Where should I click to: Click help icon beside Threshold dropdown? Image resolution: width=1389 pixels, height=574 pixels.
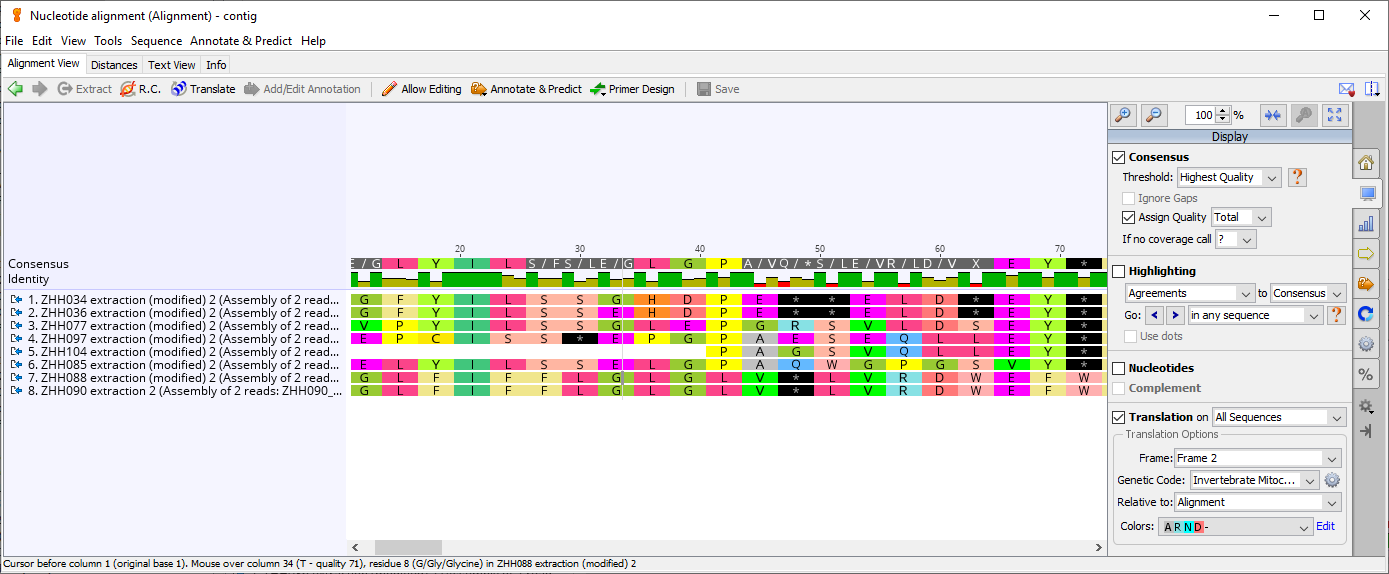pyautogui.click(x=1297, y=177)
